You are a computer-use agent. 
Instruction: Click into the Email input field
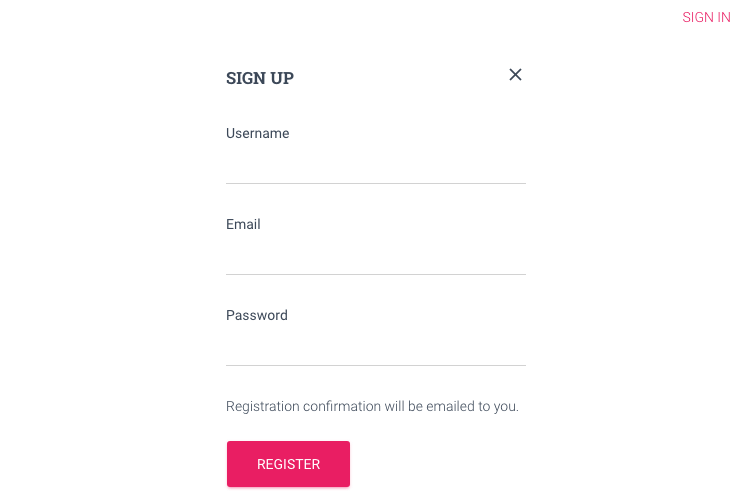tap(375, 256)
